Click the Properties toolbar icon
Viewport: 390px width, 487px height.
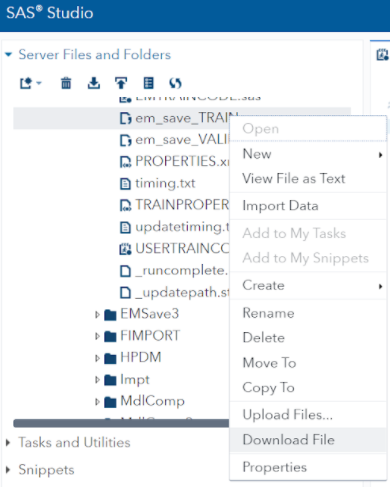[148, 83]
